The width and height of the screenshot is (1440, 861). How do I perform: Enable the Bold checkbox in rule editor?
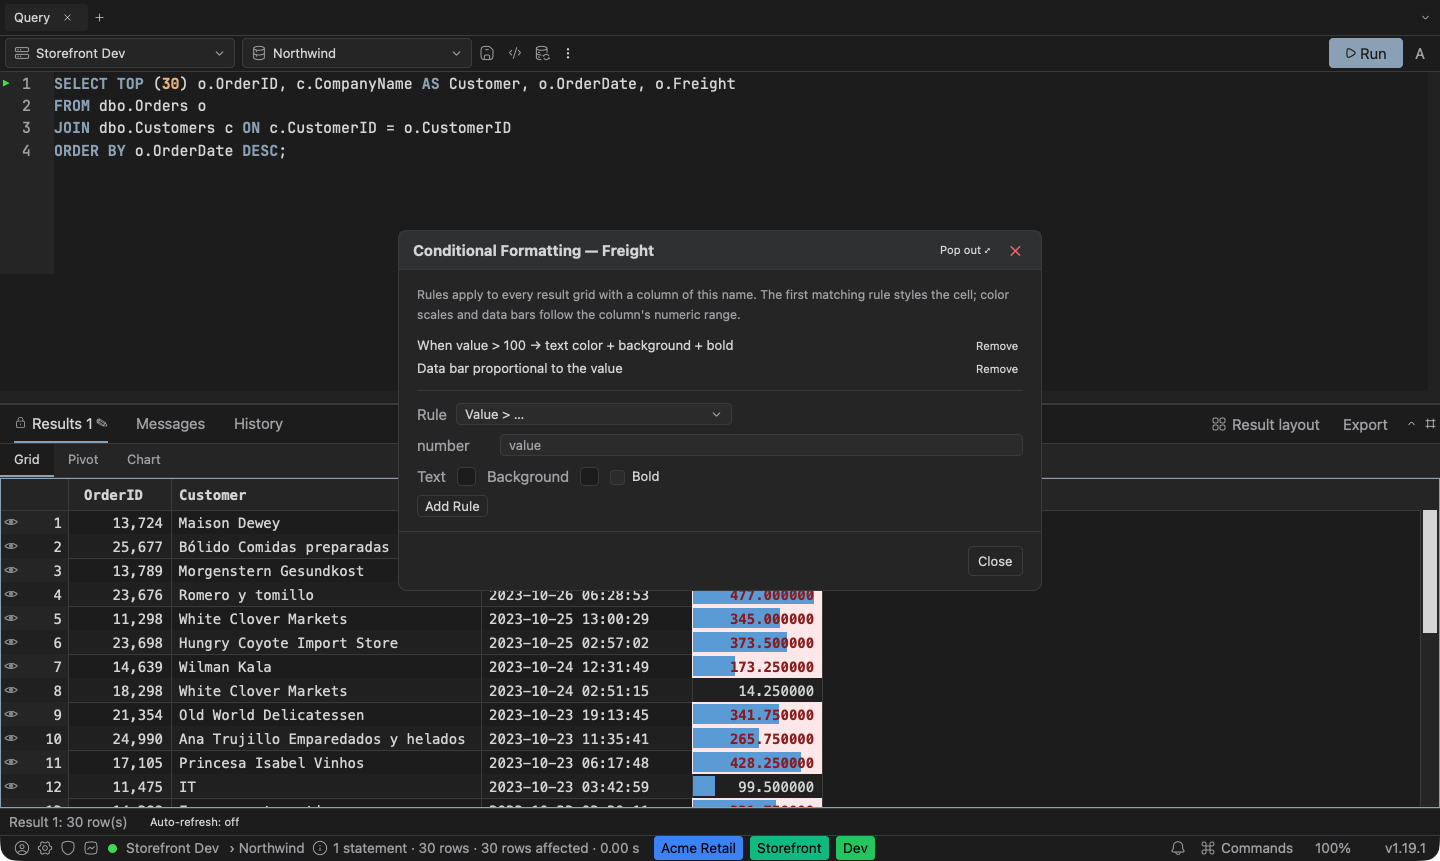(617, 477)
